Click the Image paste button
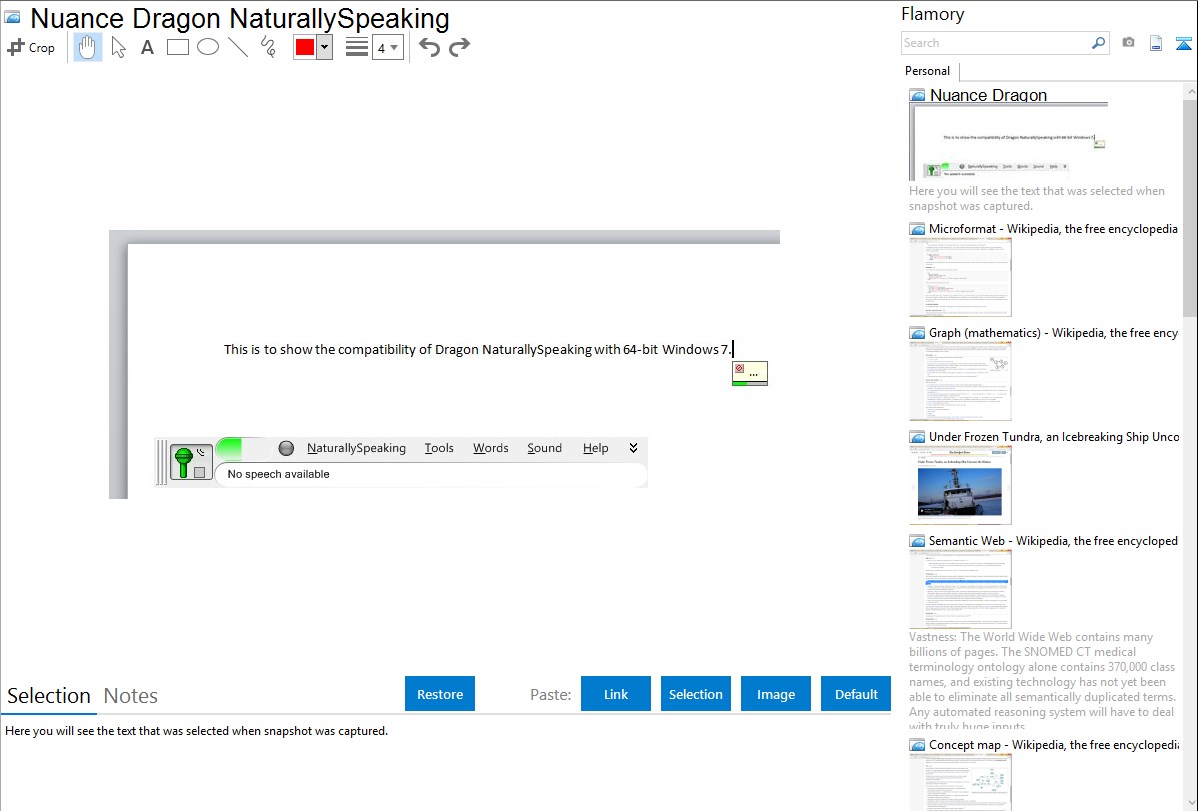Viewport: 1198px width, 811px height. (x=775, y=694)
